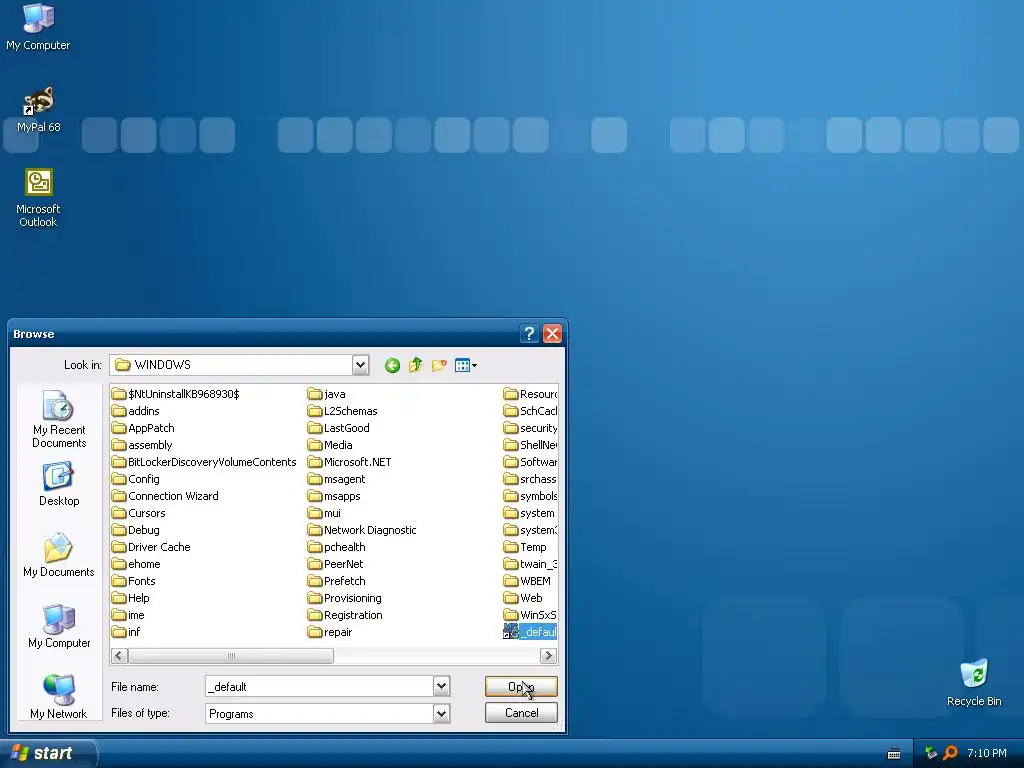Select the $NtUninstallKB968930$ folder
1024x768 pixels.
[176, 394]
